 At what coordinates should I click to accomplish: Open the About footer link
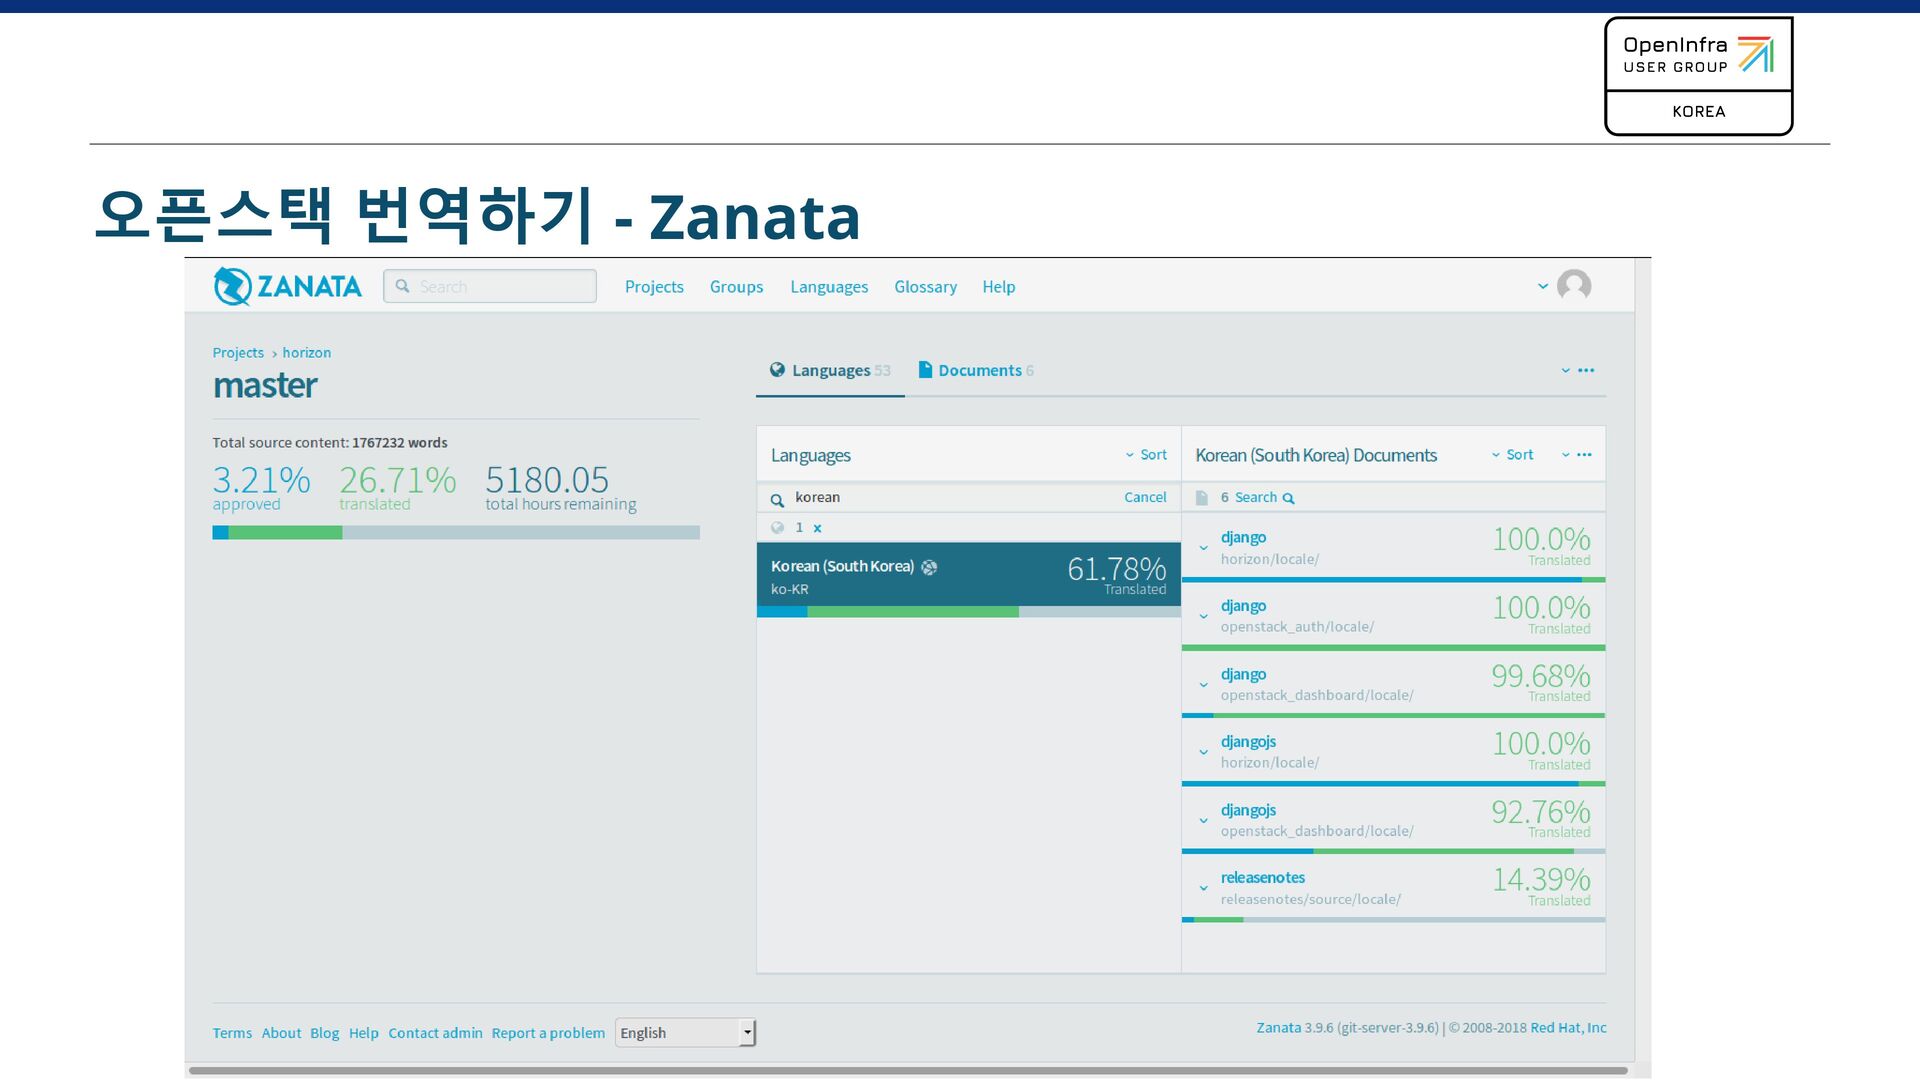tap(281, 1033)
